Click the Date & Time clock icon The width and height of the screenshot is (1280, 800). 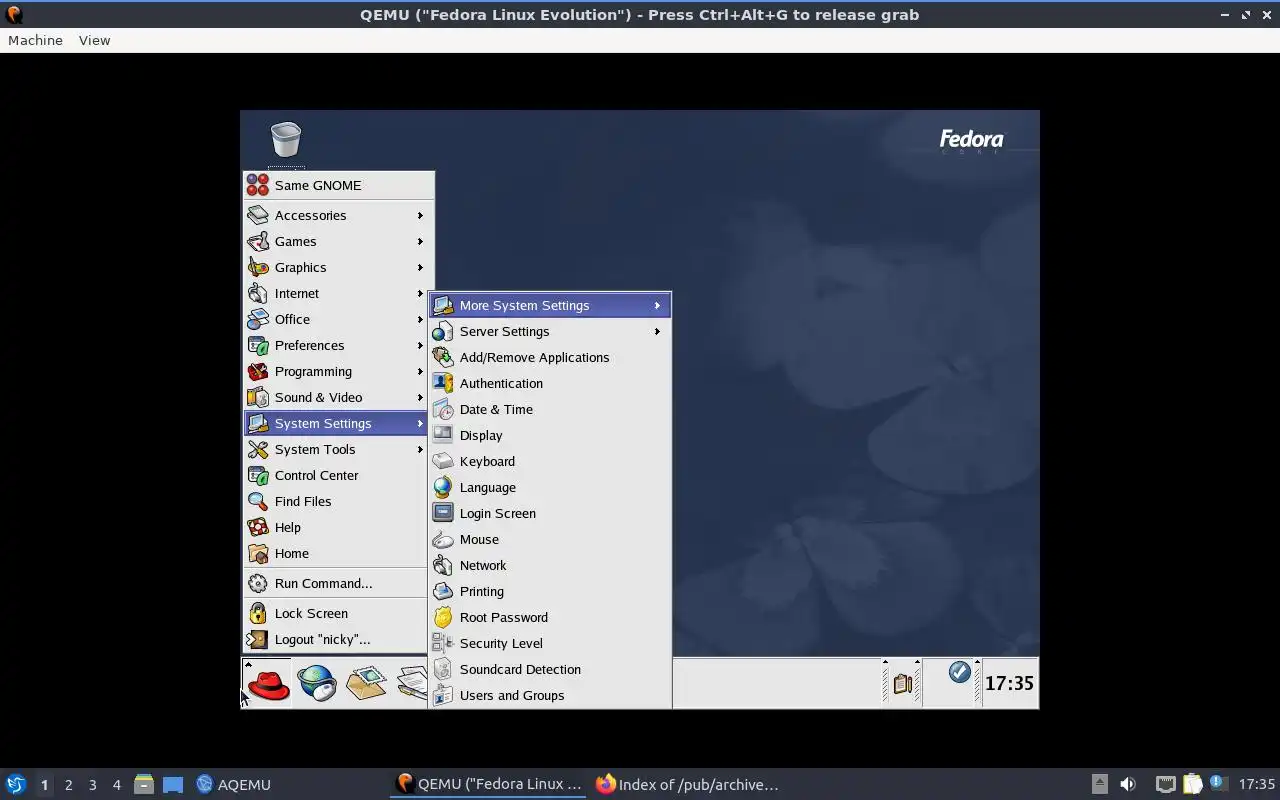tap(443, 409)
